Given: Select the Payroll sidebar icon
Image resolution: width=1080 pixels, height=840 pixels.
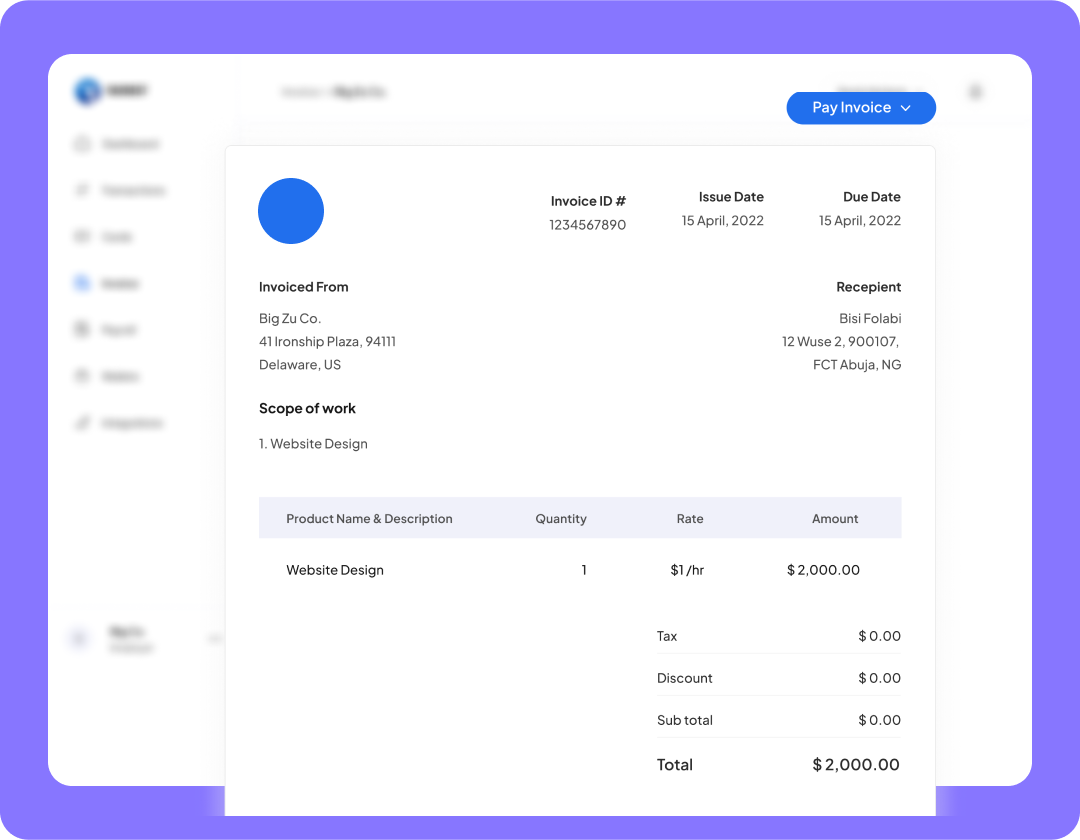Looking at the screenshot, I should click(83, 329).
